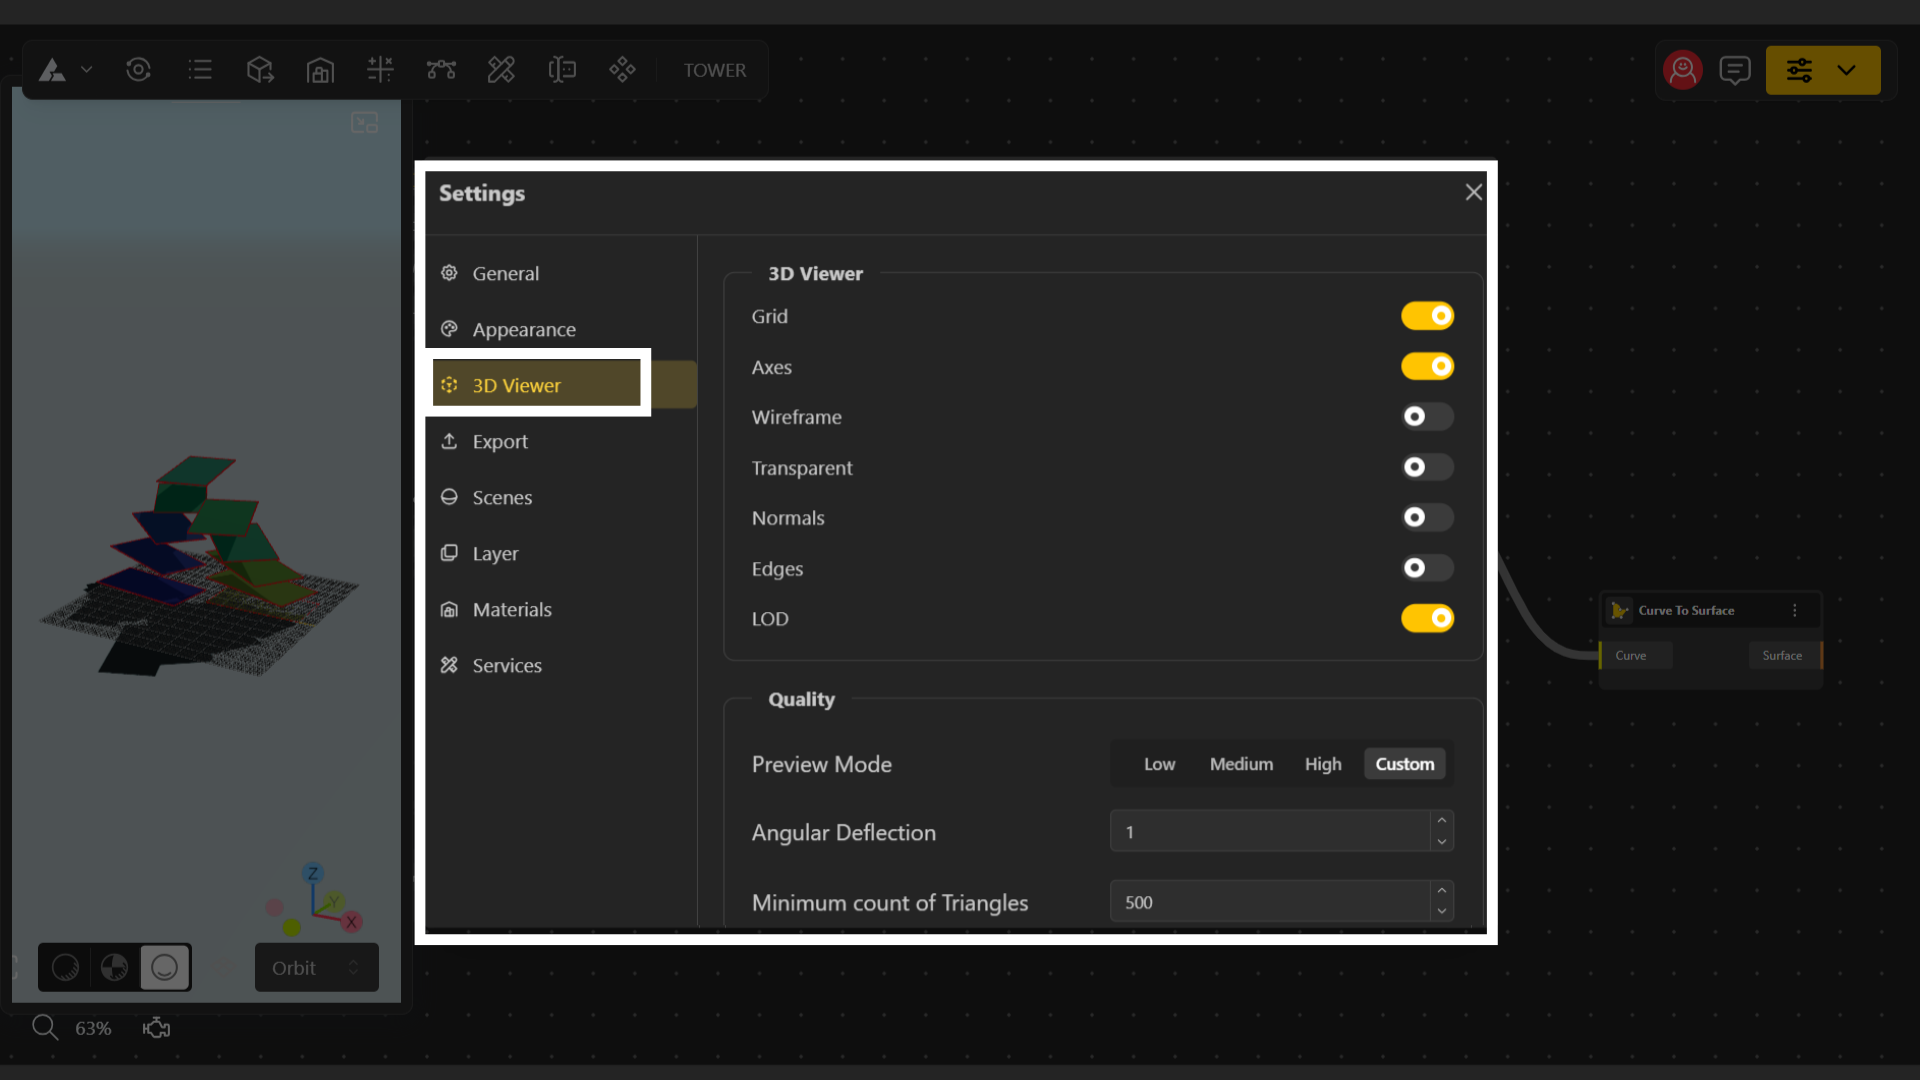
Task: Switch to the Appearance settings tab
Action: tap(523, 329)
